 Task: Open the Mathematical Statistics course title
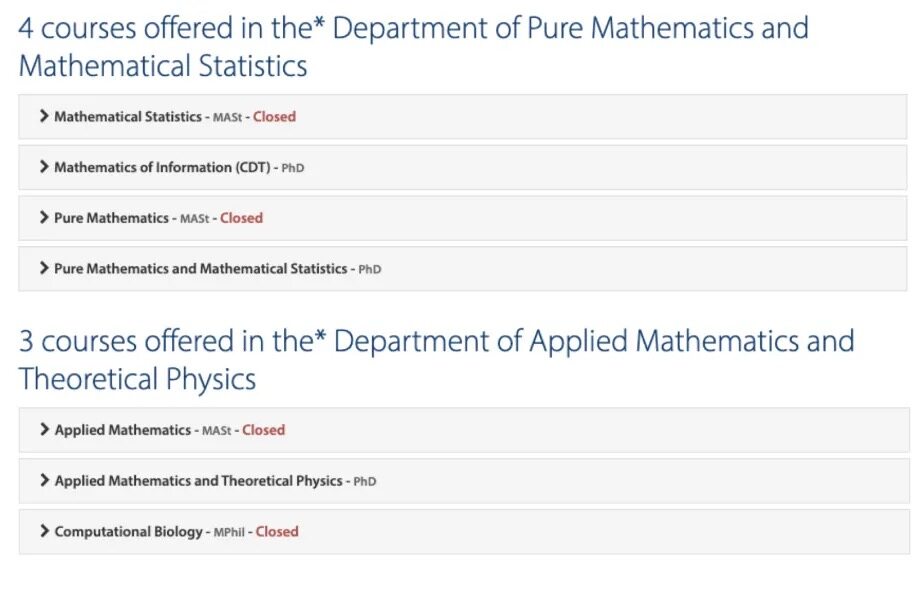pyautogui.click(x=128, y=116)
